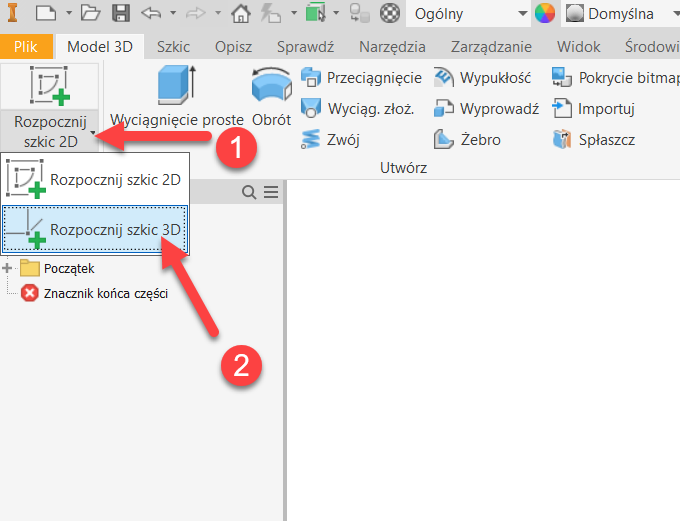Switch to the Szkic ribbon tab
Image resolution: width=680 pixels, height=521 pixels.
(173, 48)
